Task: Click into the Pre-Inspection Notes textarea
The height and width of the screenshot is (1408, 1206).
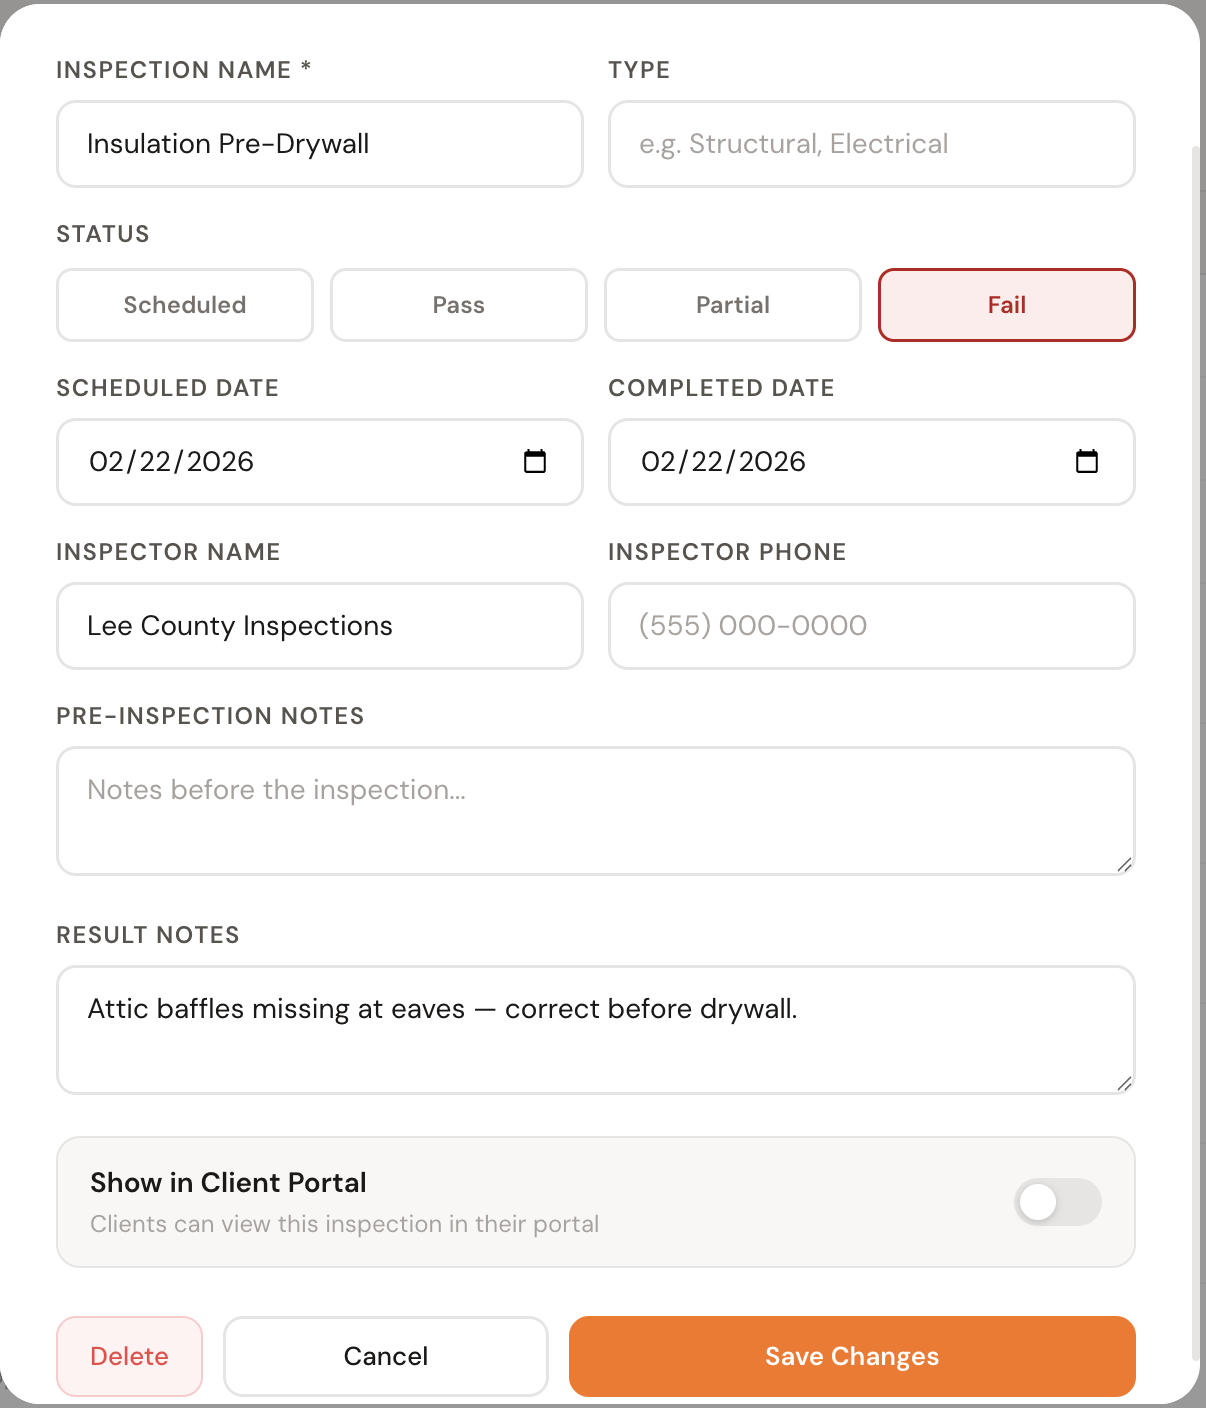Action: pyautogui.click(x=596, y=811)
